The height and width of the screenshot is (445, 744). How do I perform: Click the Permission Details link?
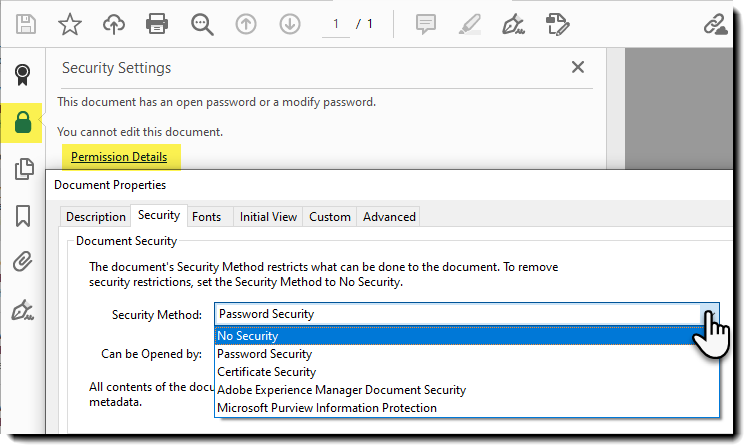click(x=119, y=157)
